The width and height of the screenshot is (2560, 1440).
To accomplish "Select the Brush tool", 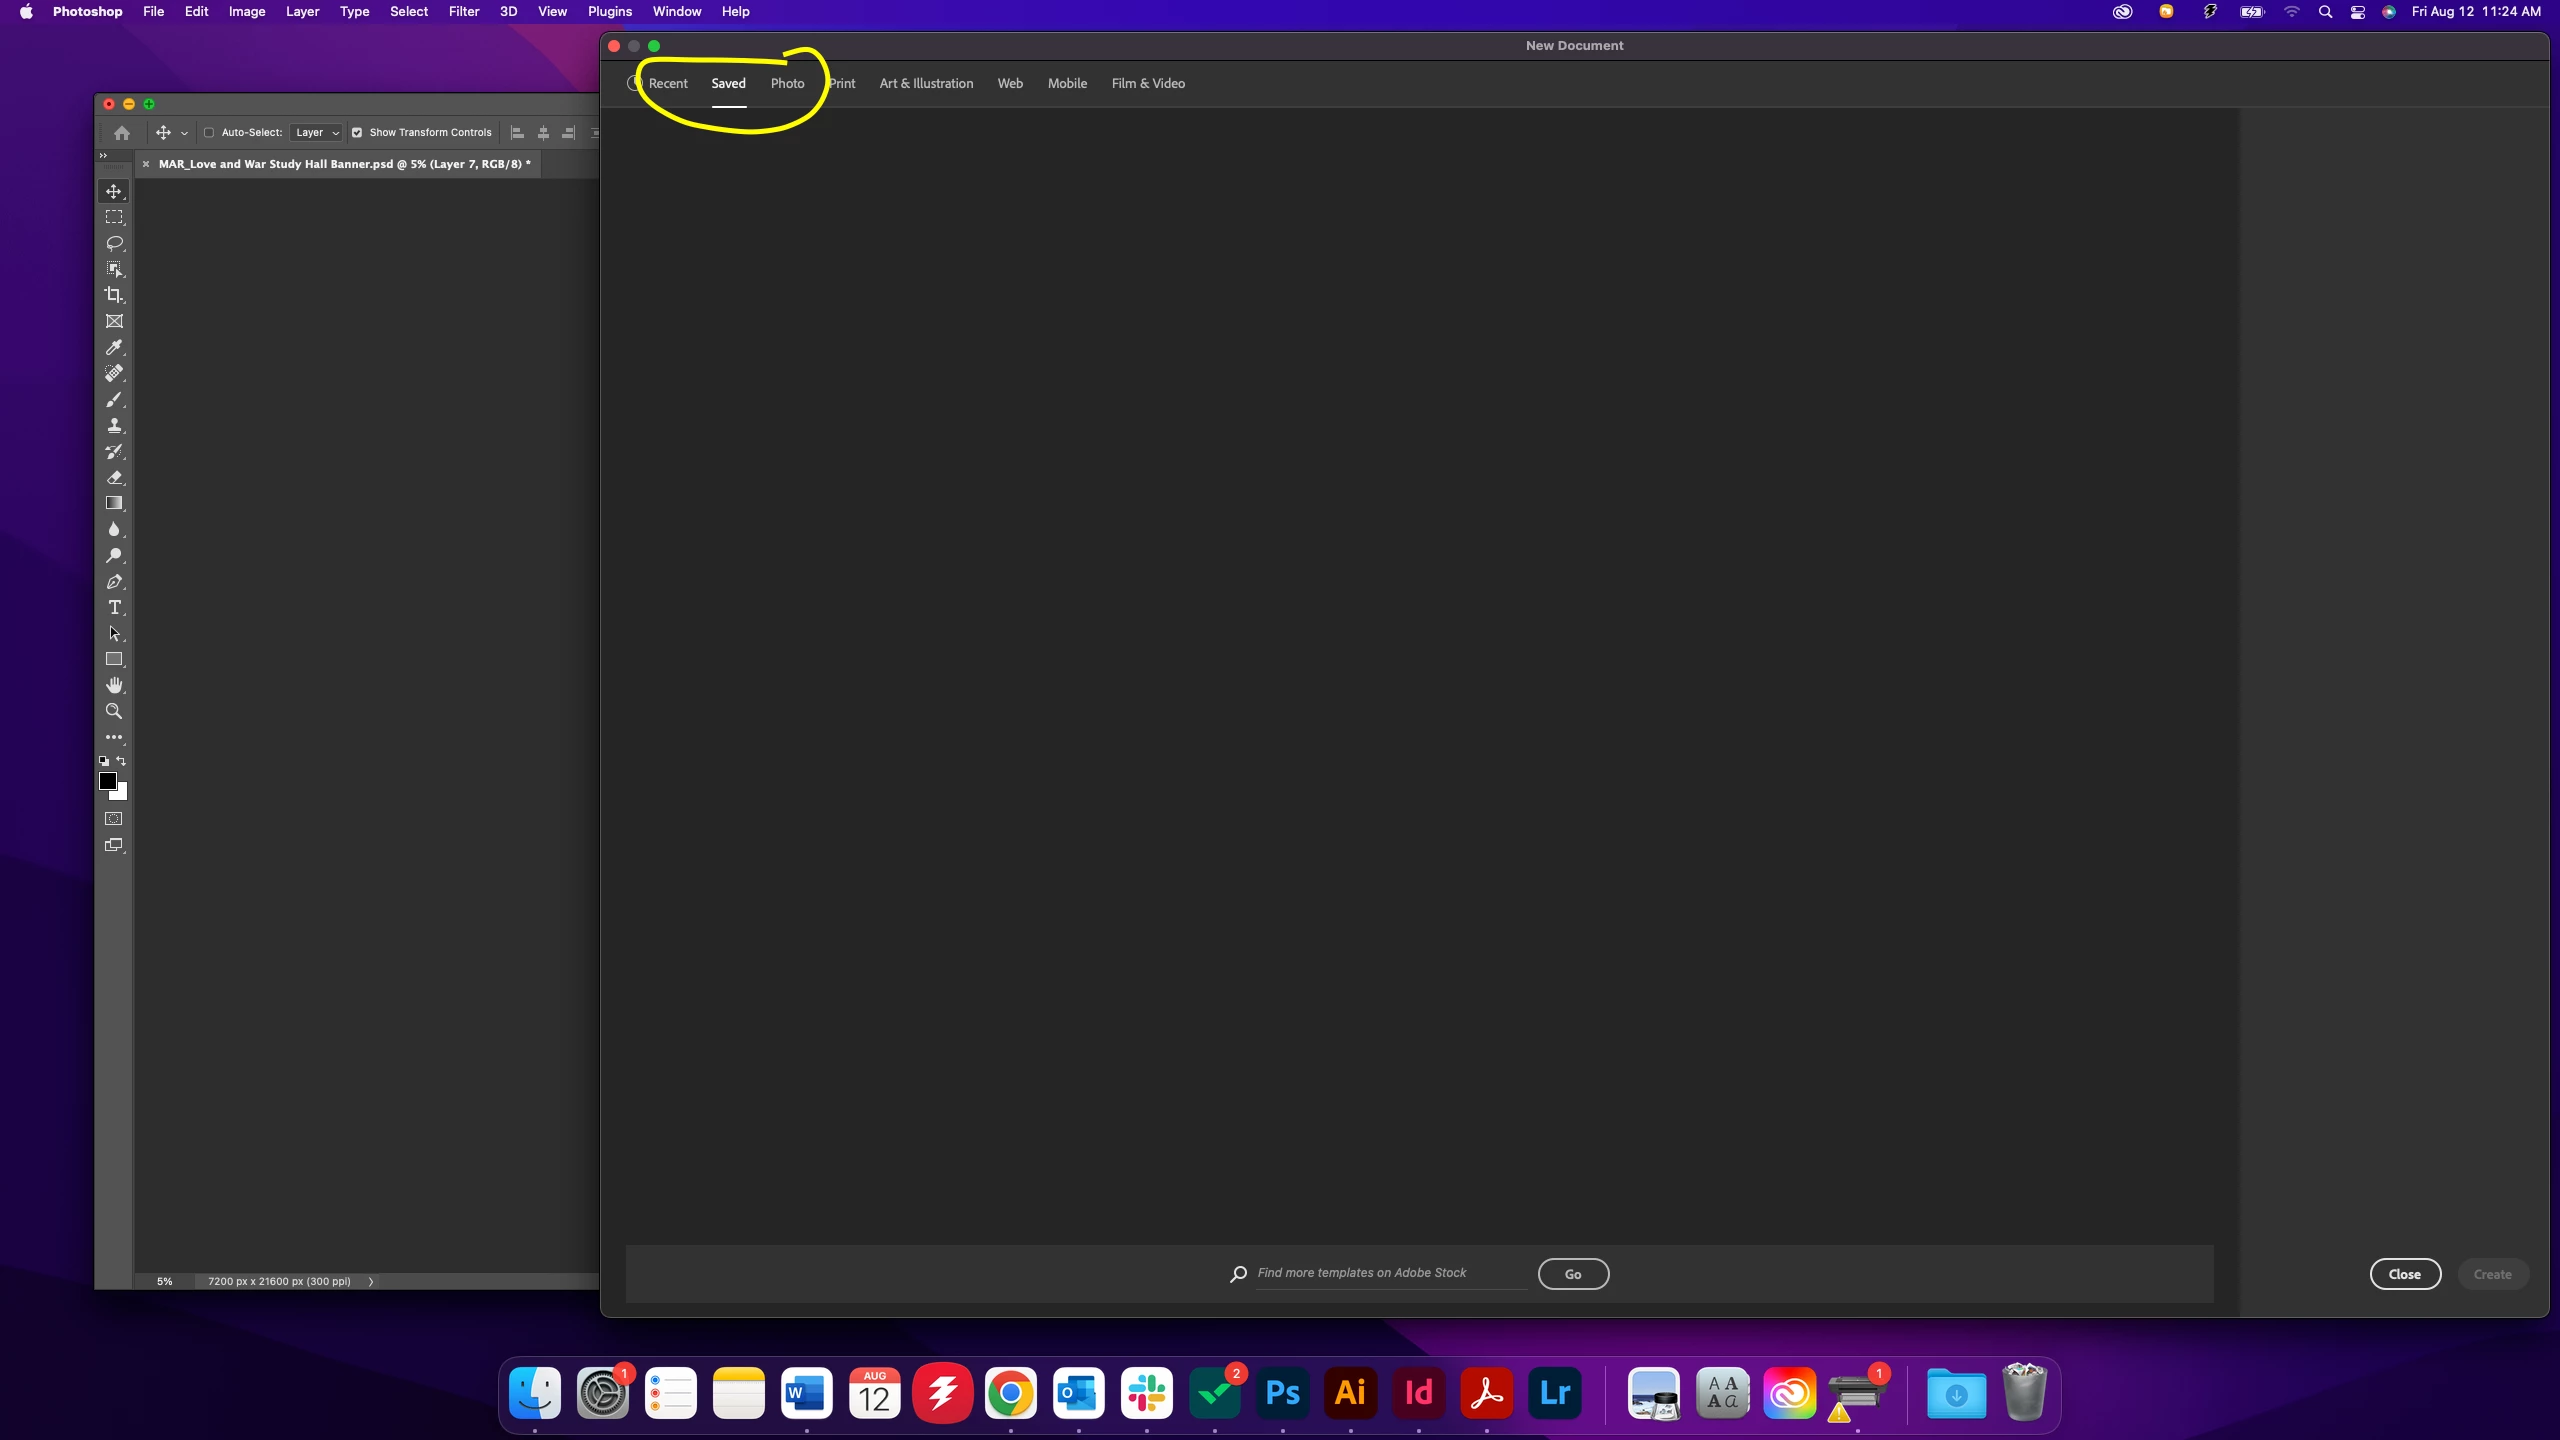I will [114, 400].
